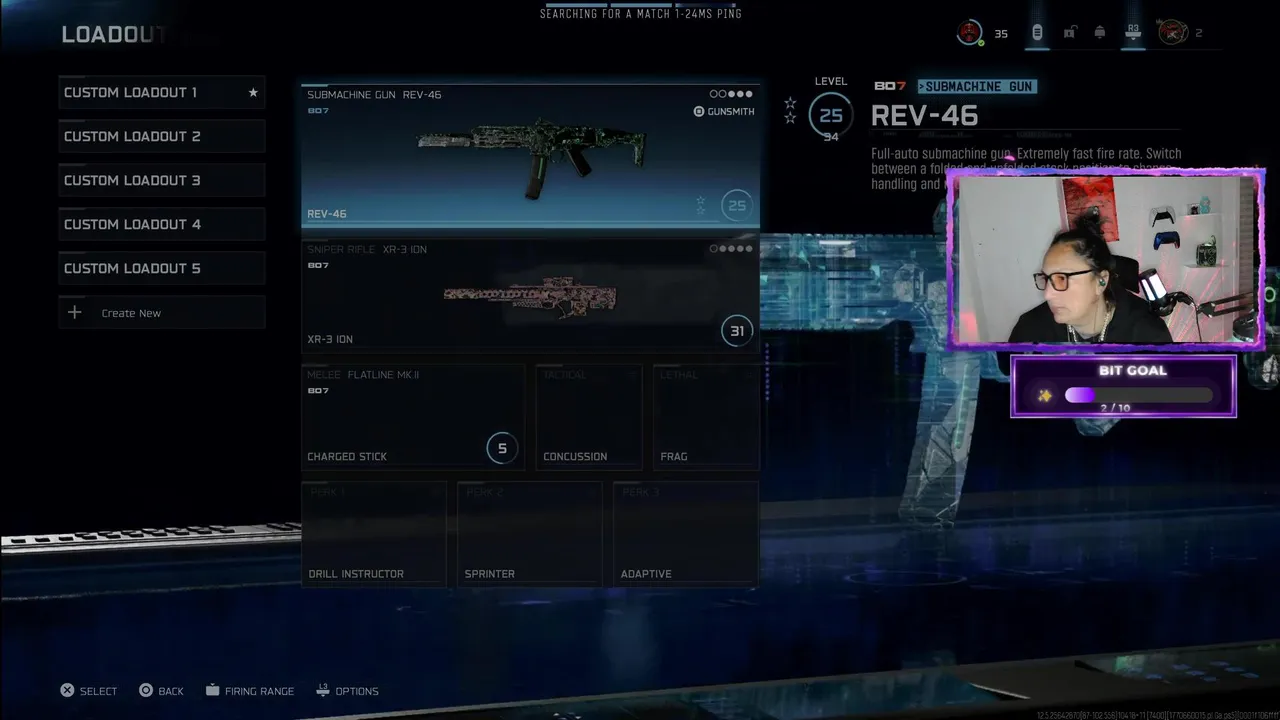Open the Frag lethal slot
Image resolution: width=1280 pixels, height=720 pixels.
tap(706, 417)
